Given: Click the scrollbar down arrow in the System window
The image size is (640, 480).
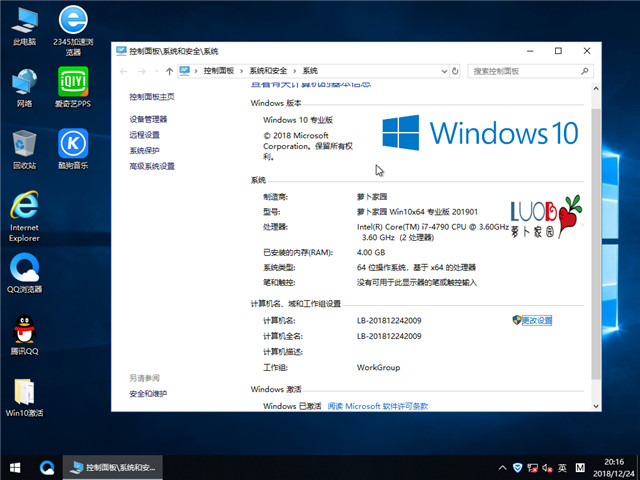Looking at the screenshot, I should click(596, 406).
